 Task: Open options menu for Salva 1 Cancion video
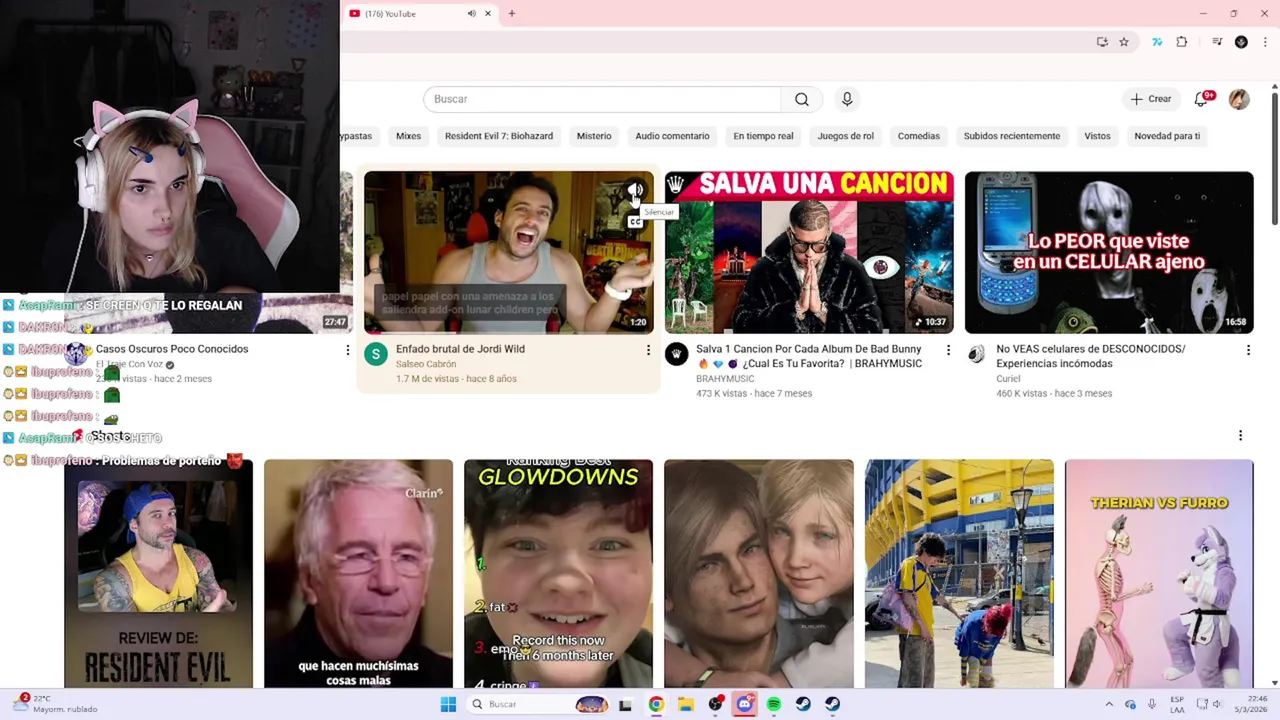tap(948, 350)
